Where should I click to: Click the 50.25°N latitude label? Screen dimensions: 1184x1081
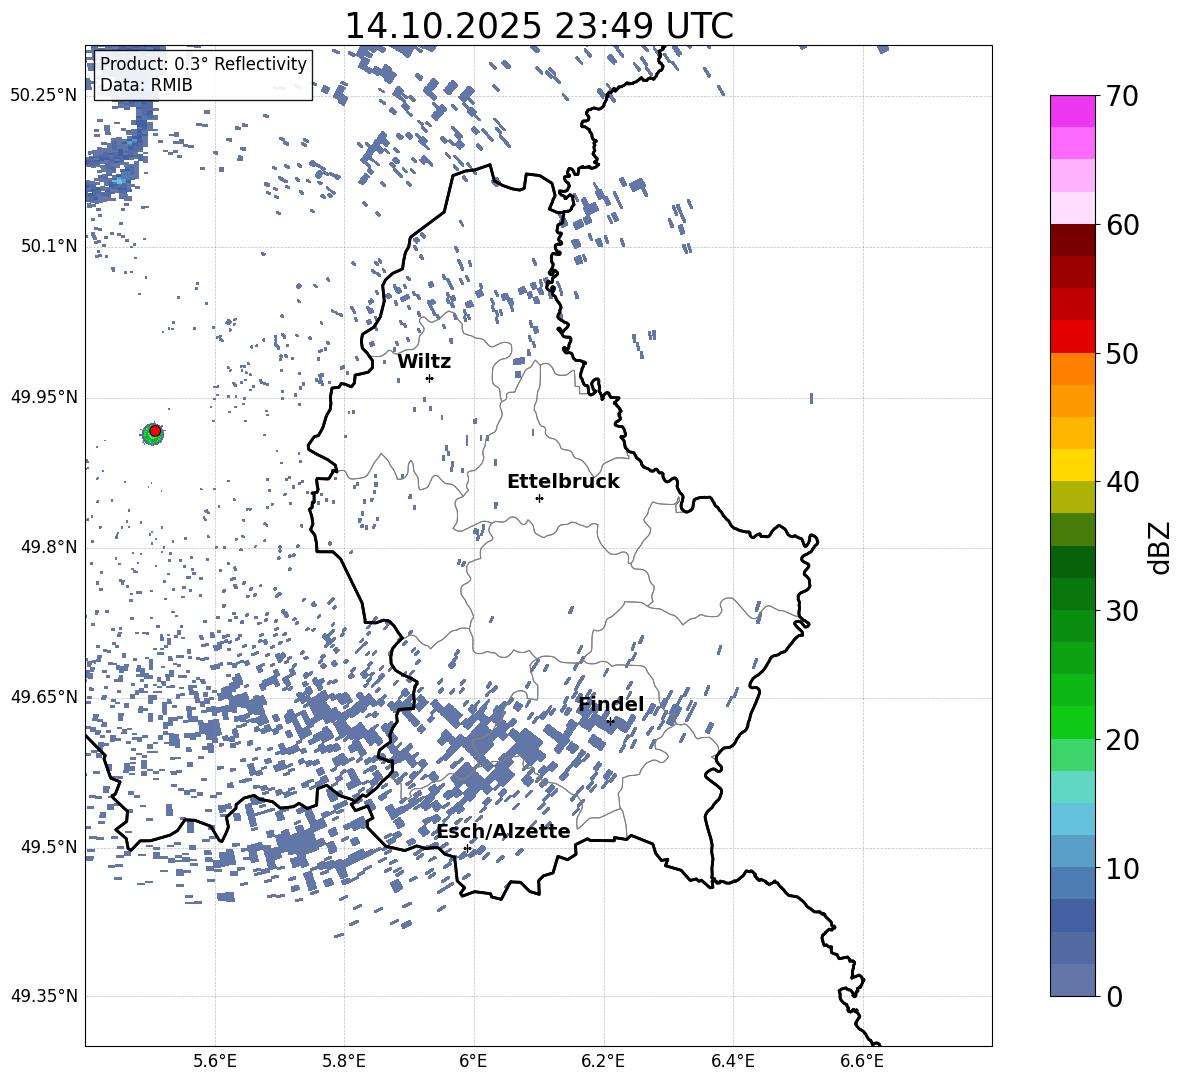pos(44,96)
